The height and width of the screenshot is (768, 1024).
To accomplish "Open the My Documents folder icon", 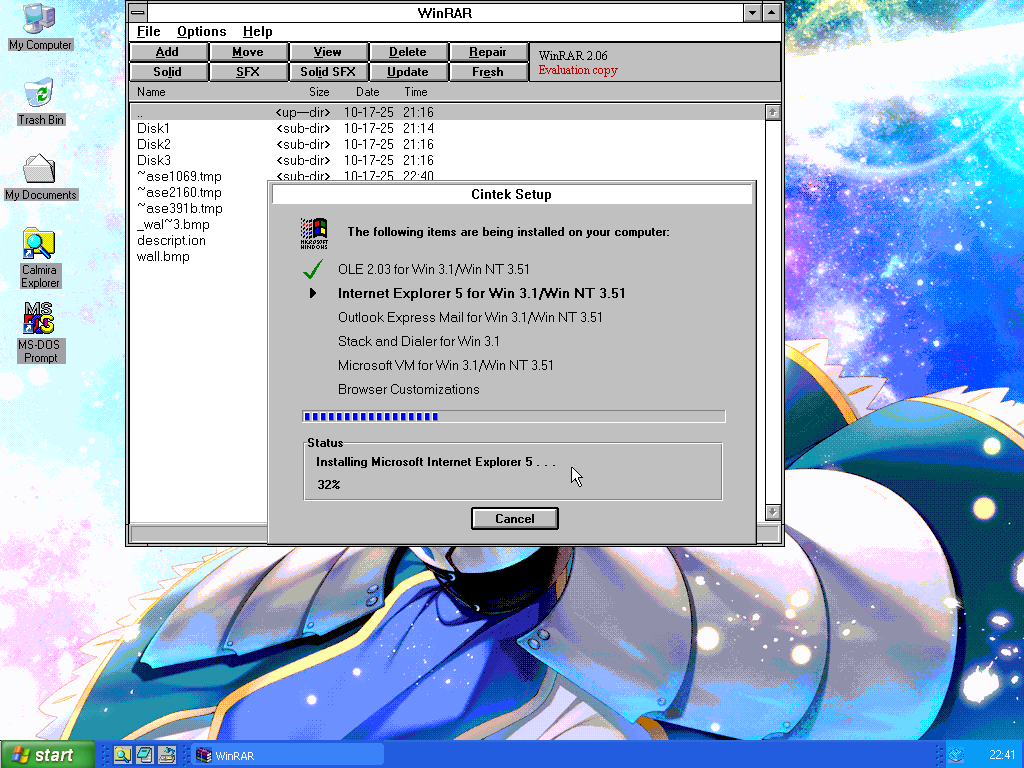I will tap(40, 170).
